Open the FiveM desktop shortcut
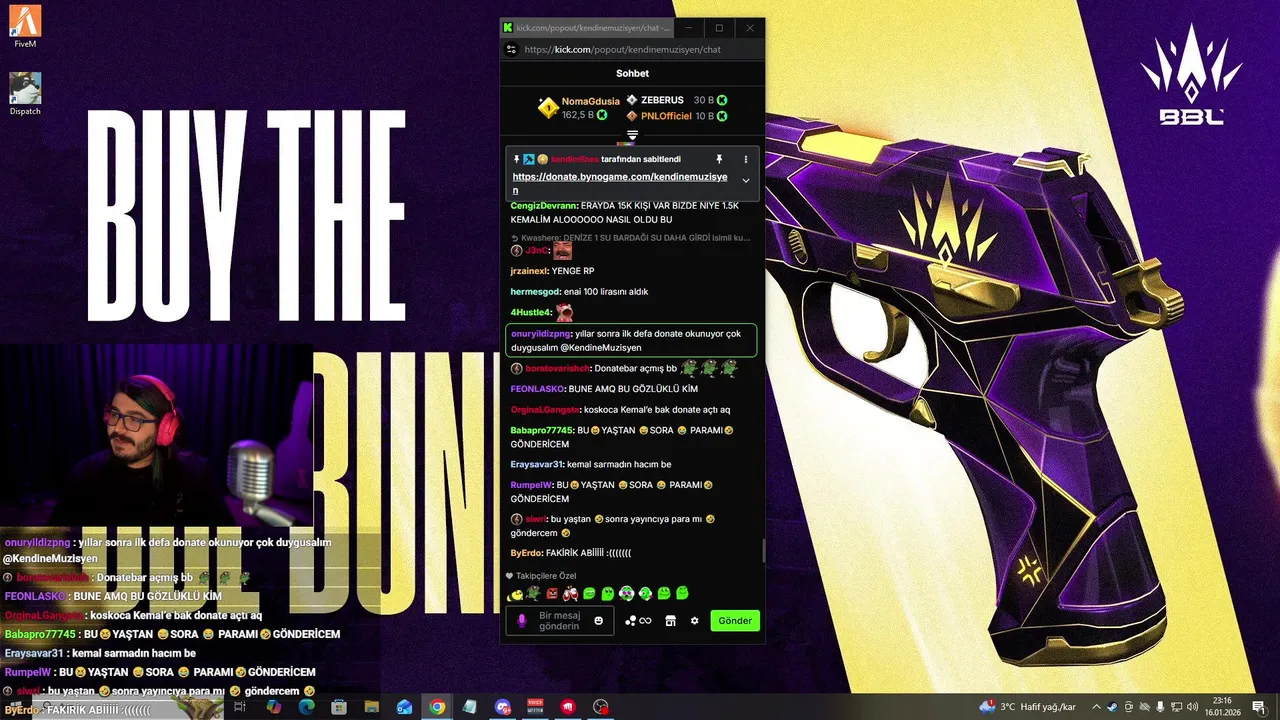1280x720 pixels. coord(25,27)
